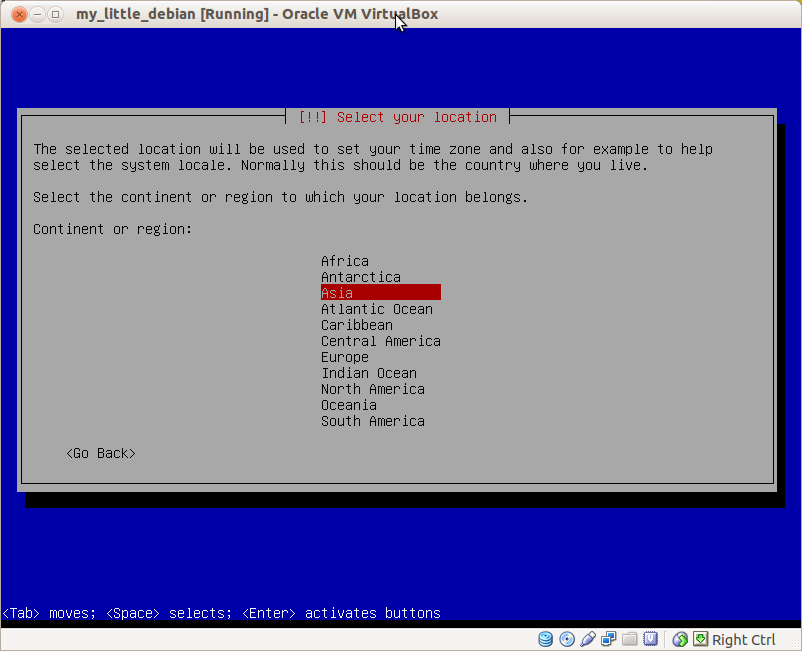This screenshot has width=802, height=651.
Task: Click the USB devices icon
Action: pos(588,639)
